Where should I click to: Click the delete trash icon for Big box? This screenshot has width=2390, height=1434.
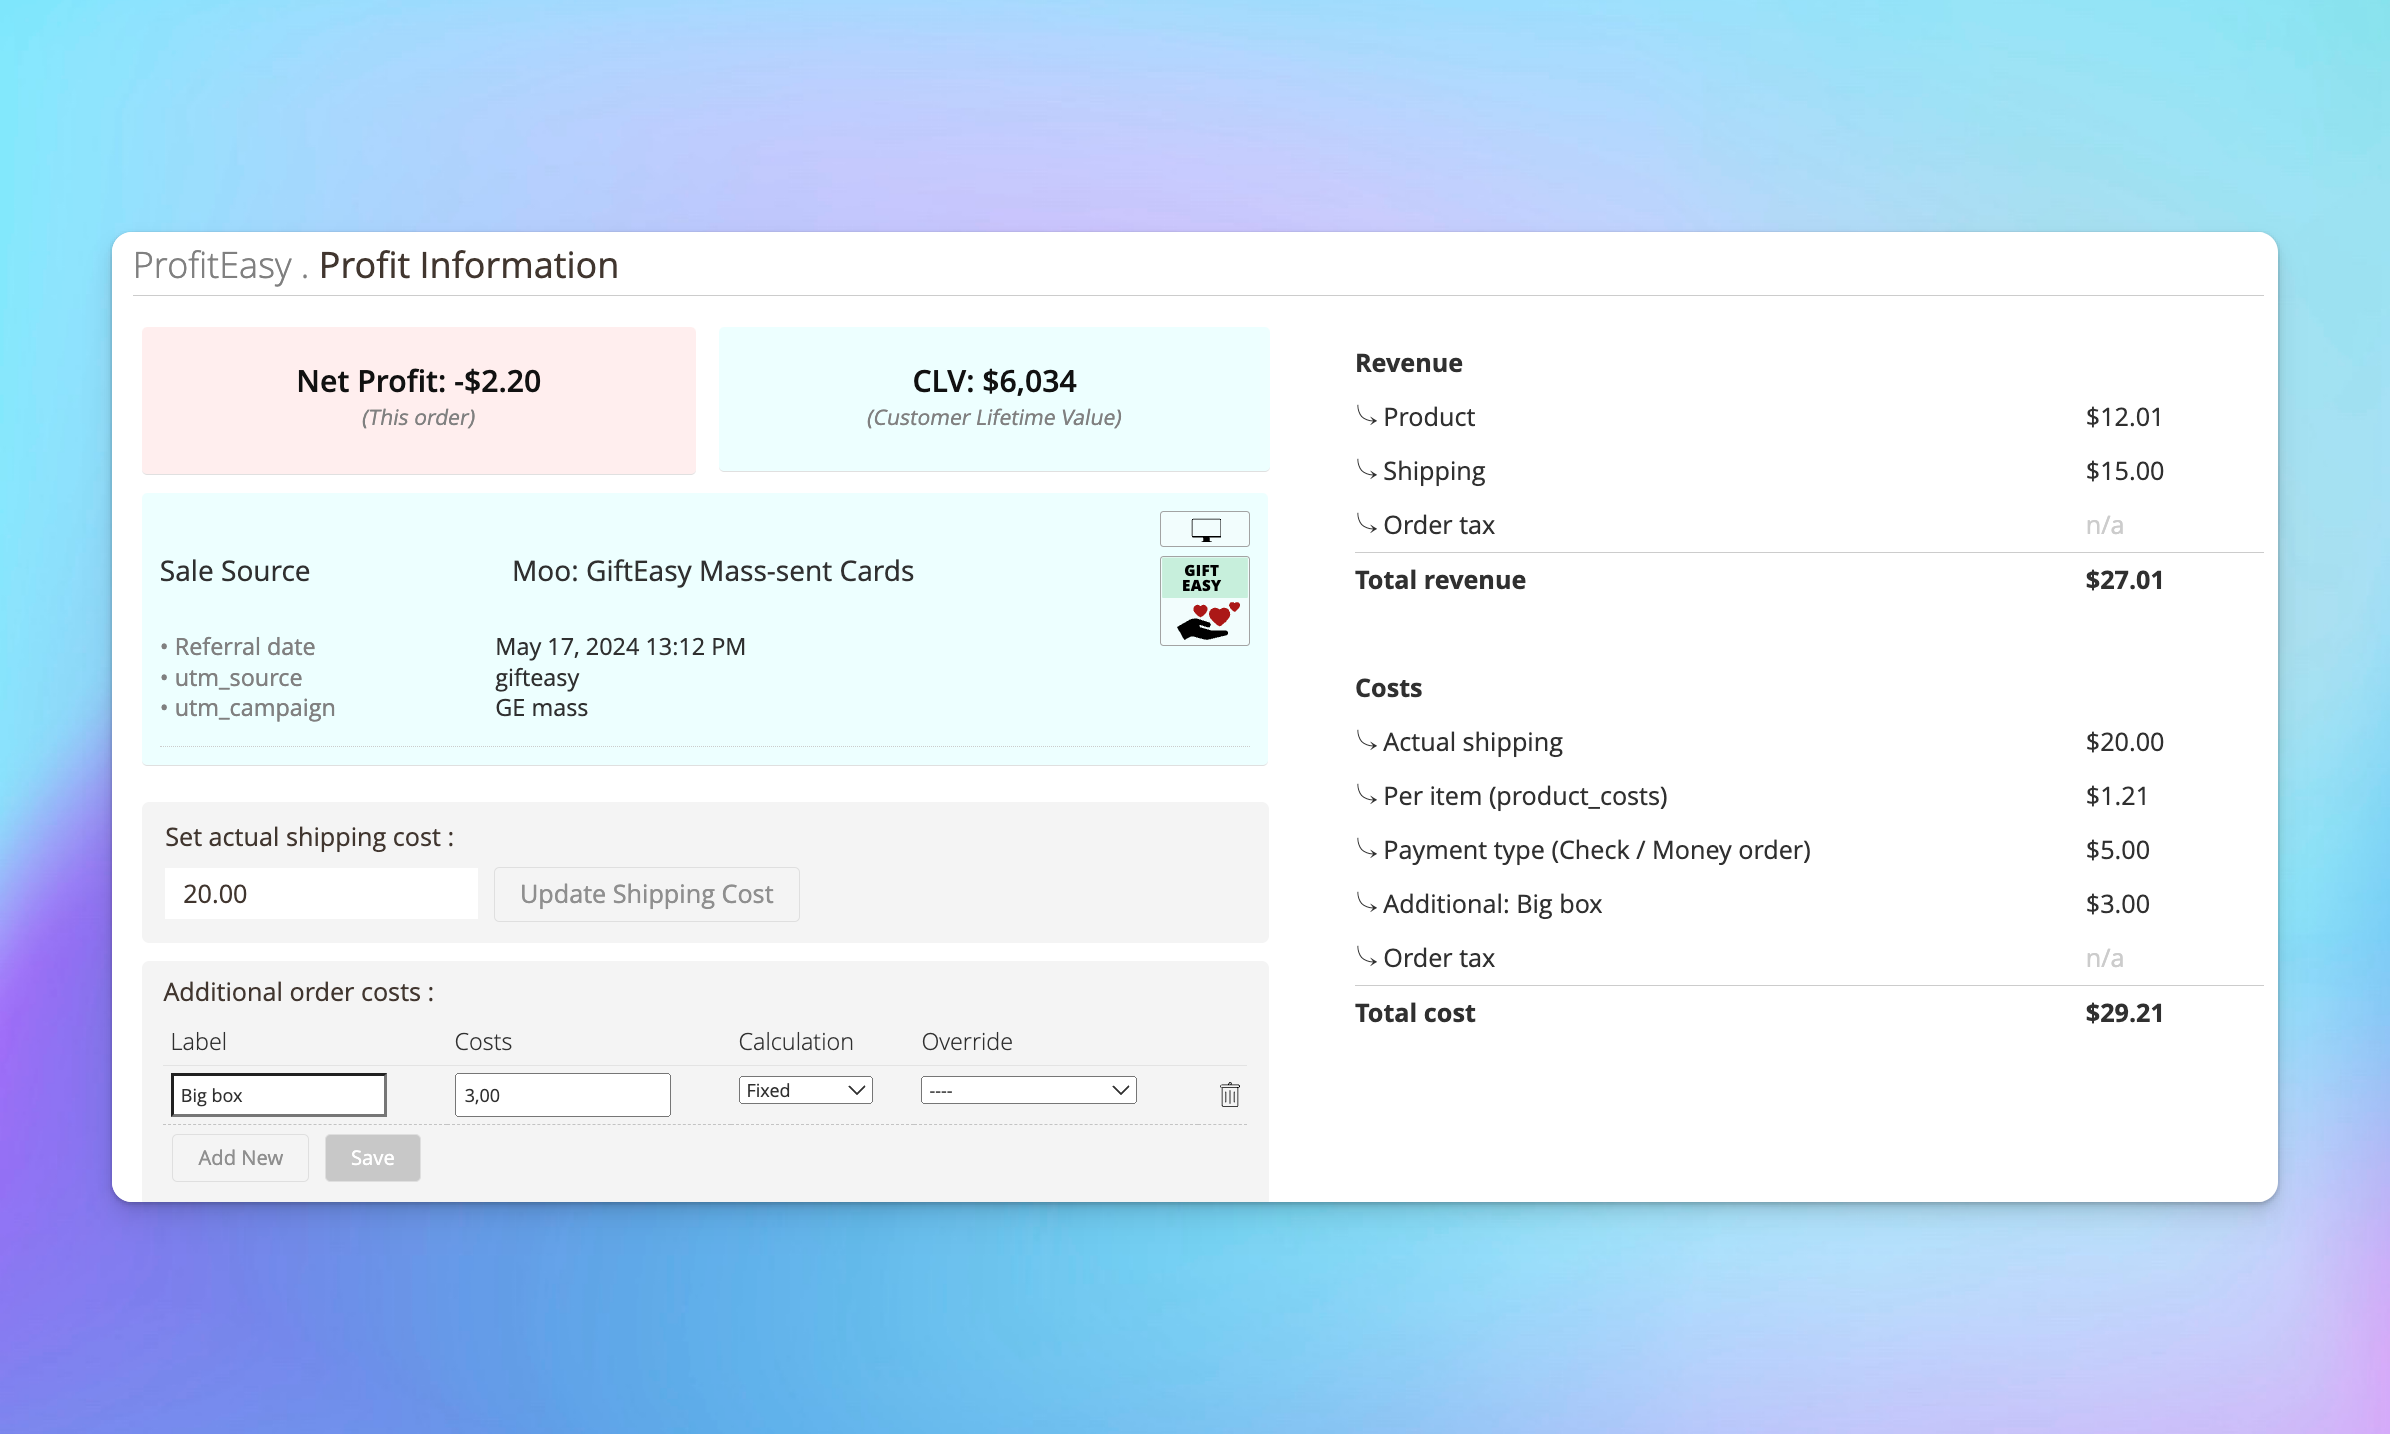(x=1229, y=1093)
